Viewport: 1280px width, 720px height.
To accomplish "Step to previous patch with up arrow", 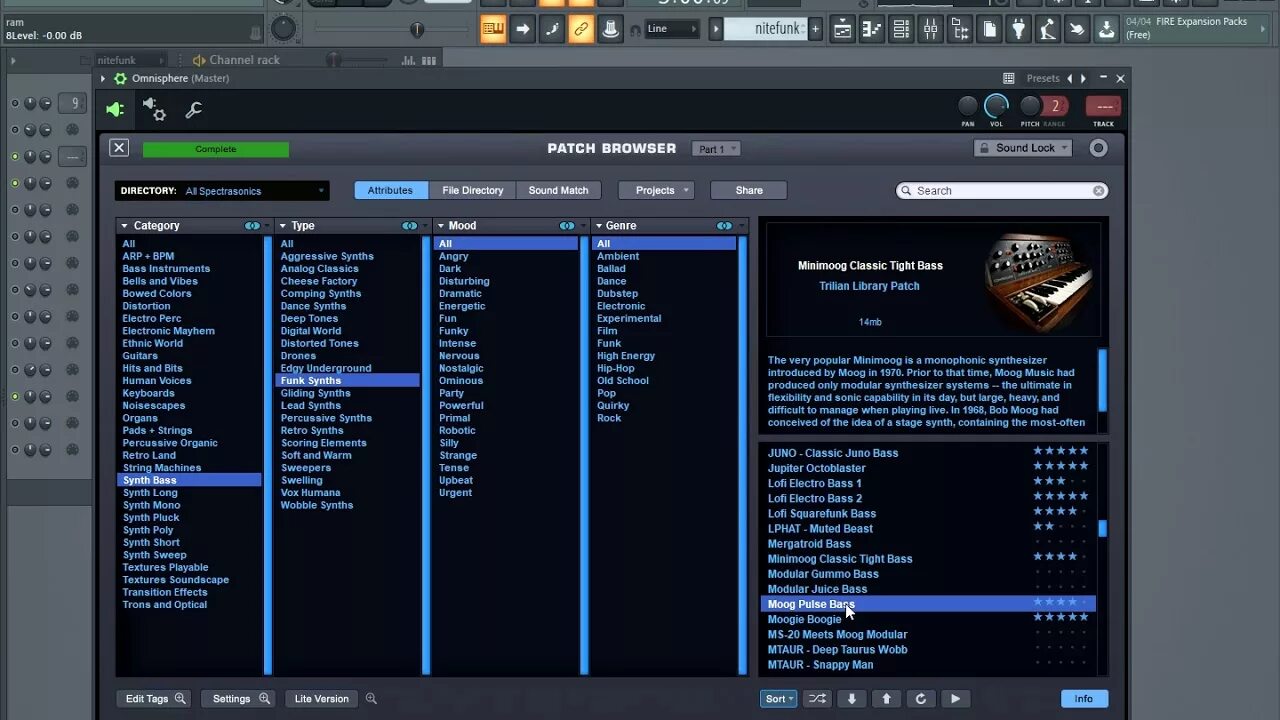I will coord(886,699).
